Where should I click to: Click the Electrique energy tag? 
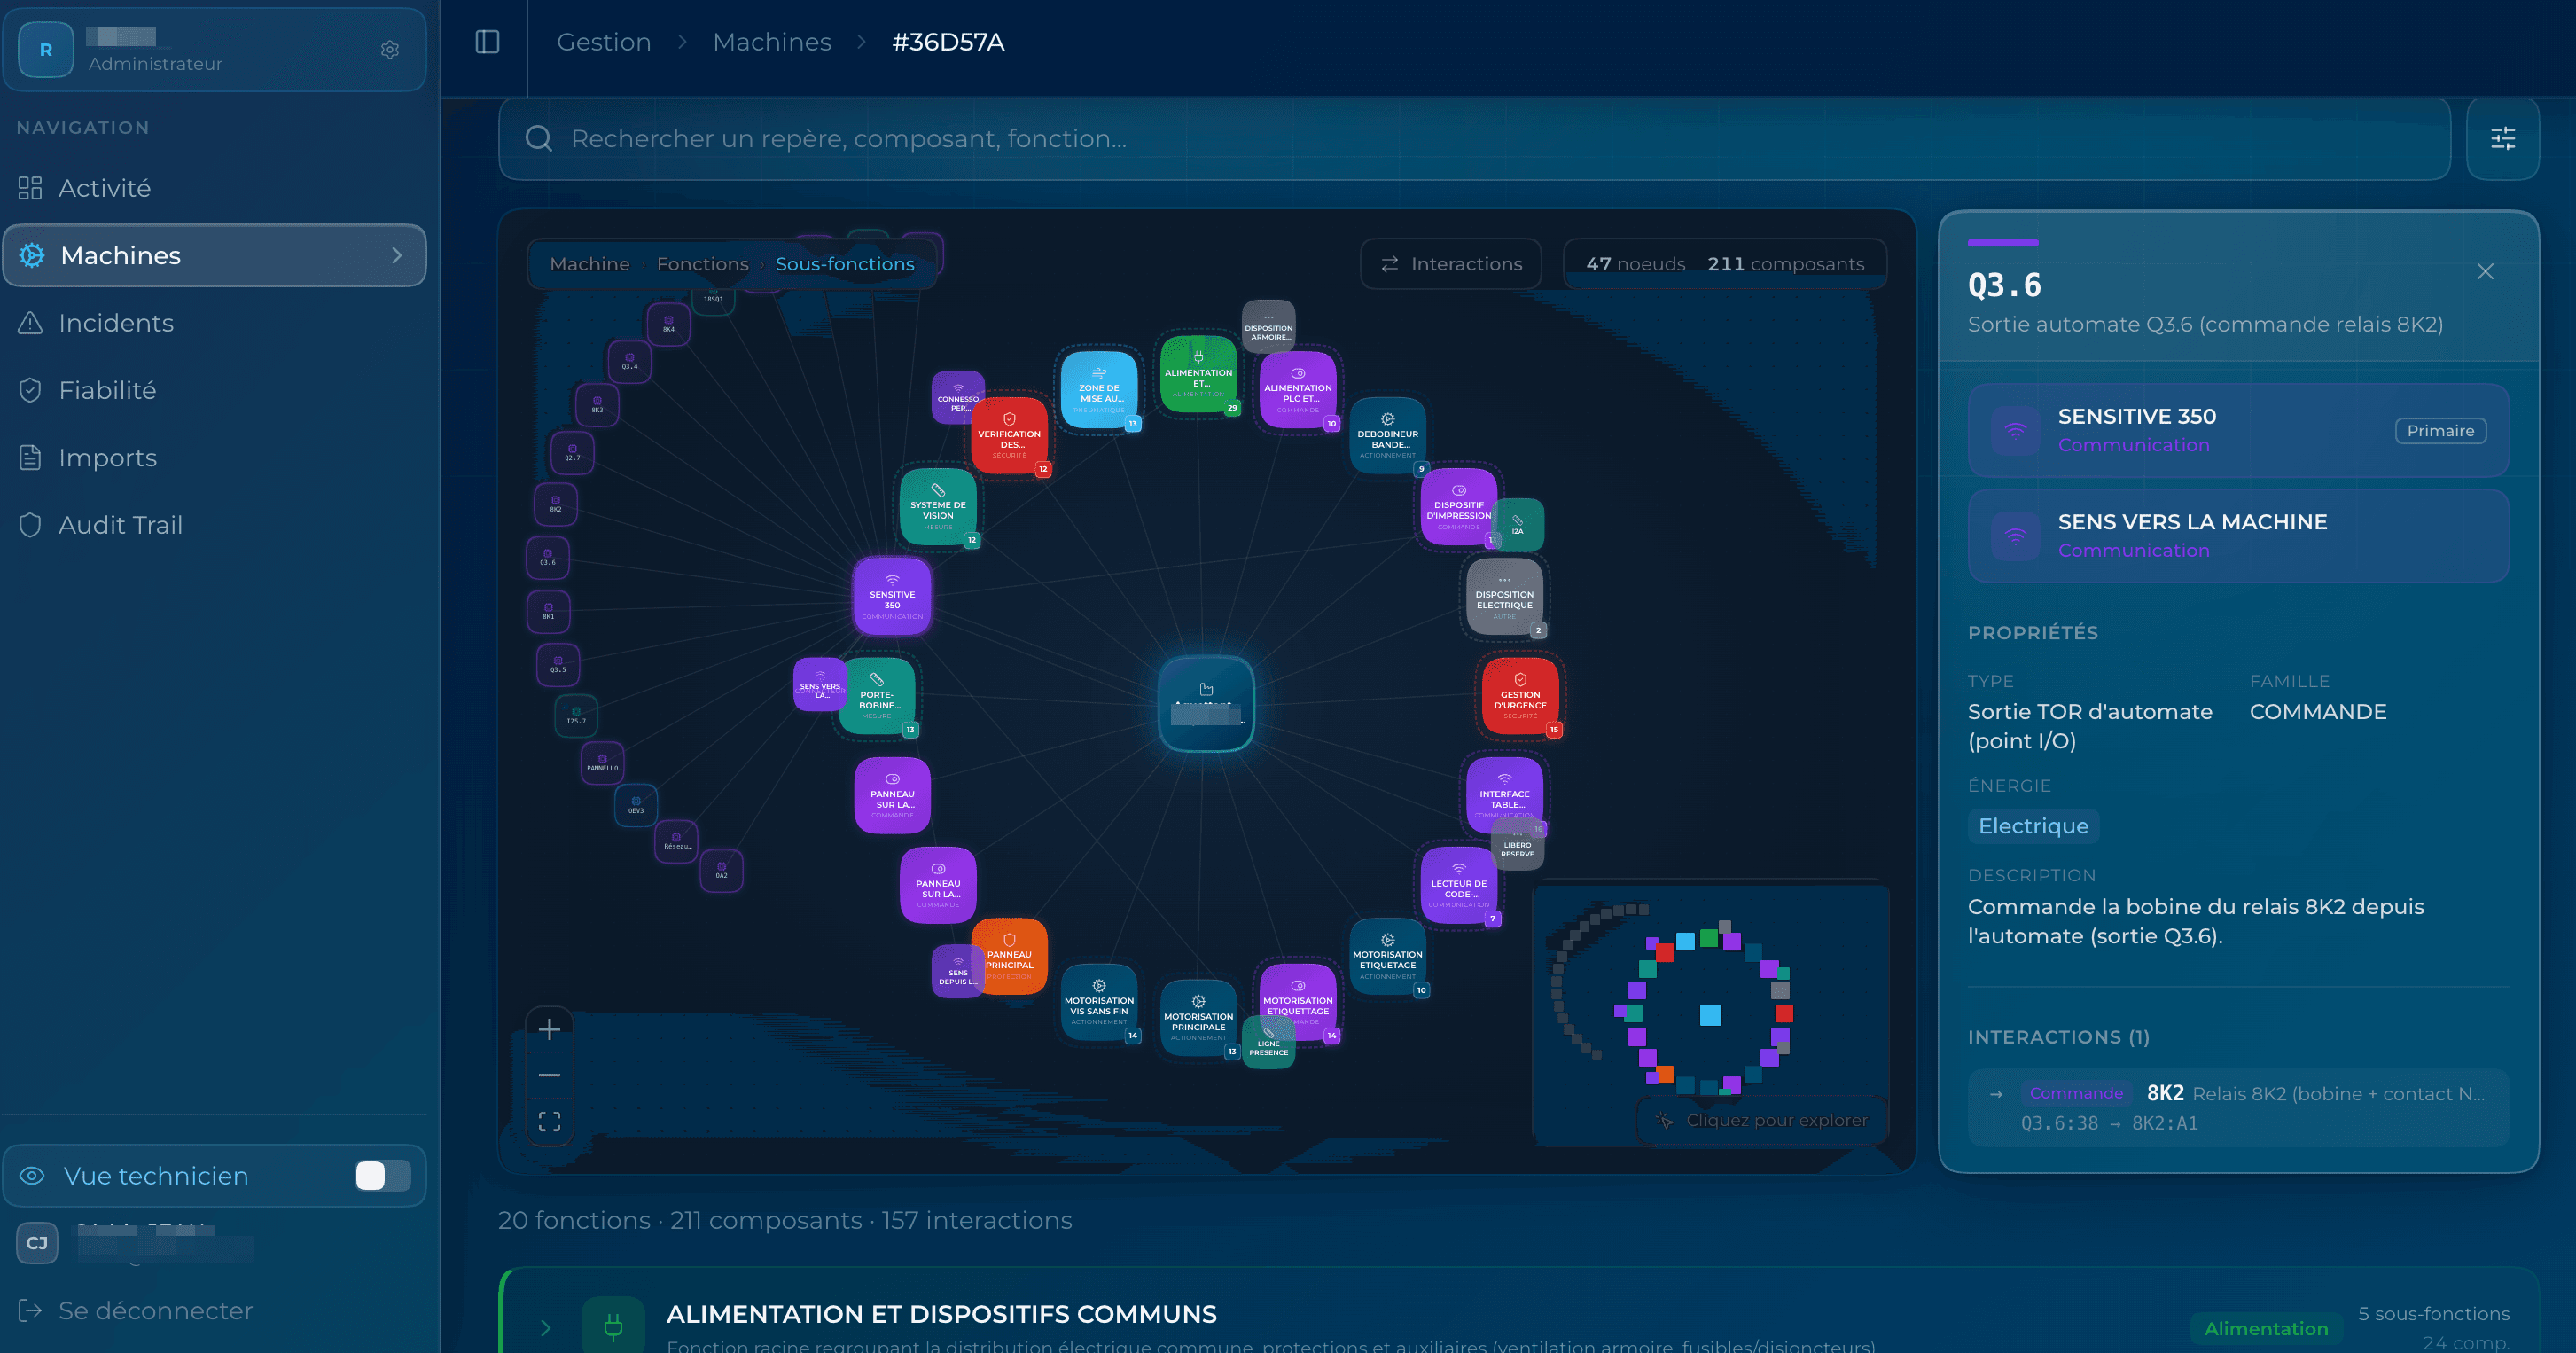pos(2033,826)
